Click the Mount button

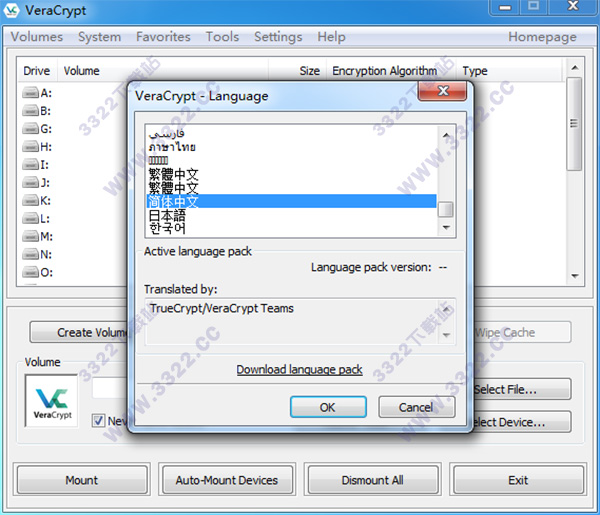click(x=82, y=480)
